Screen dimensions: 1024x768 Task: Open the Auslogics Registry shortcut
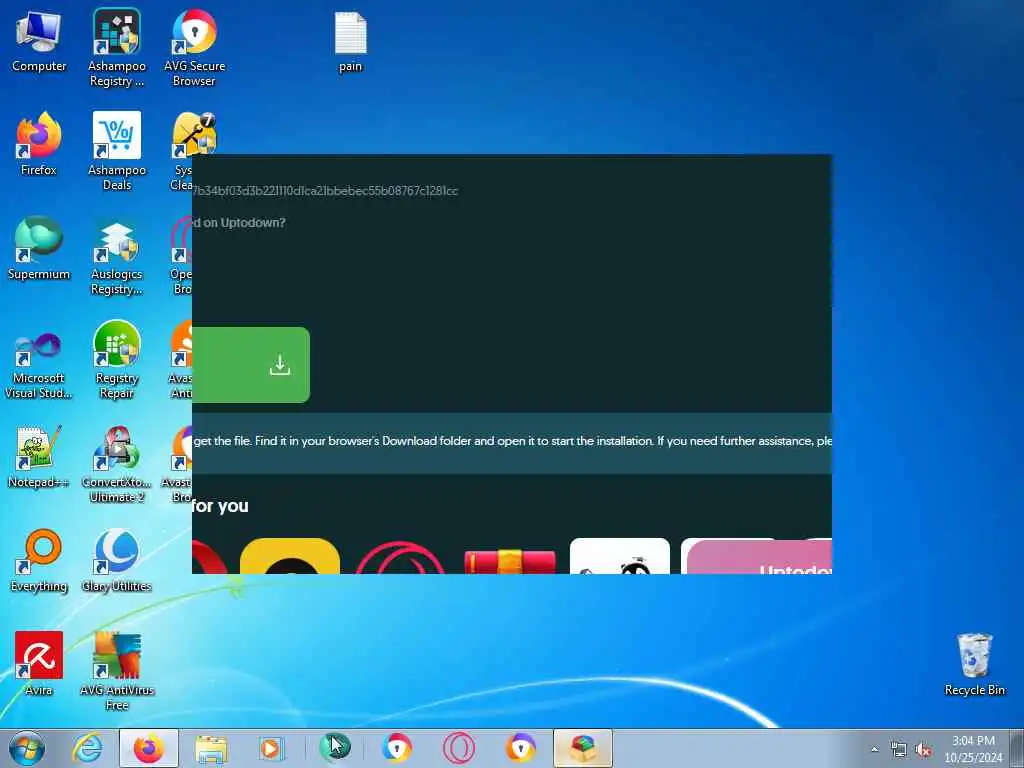(x=116, y=255)
